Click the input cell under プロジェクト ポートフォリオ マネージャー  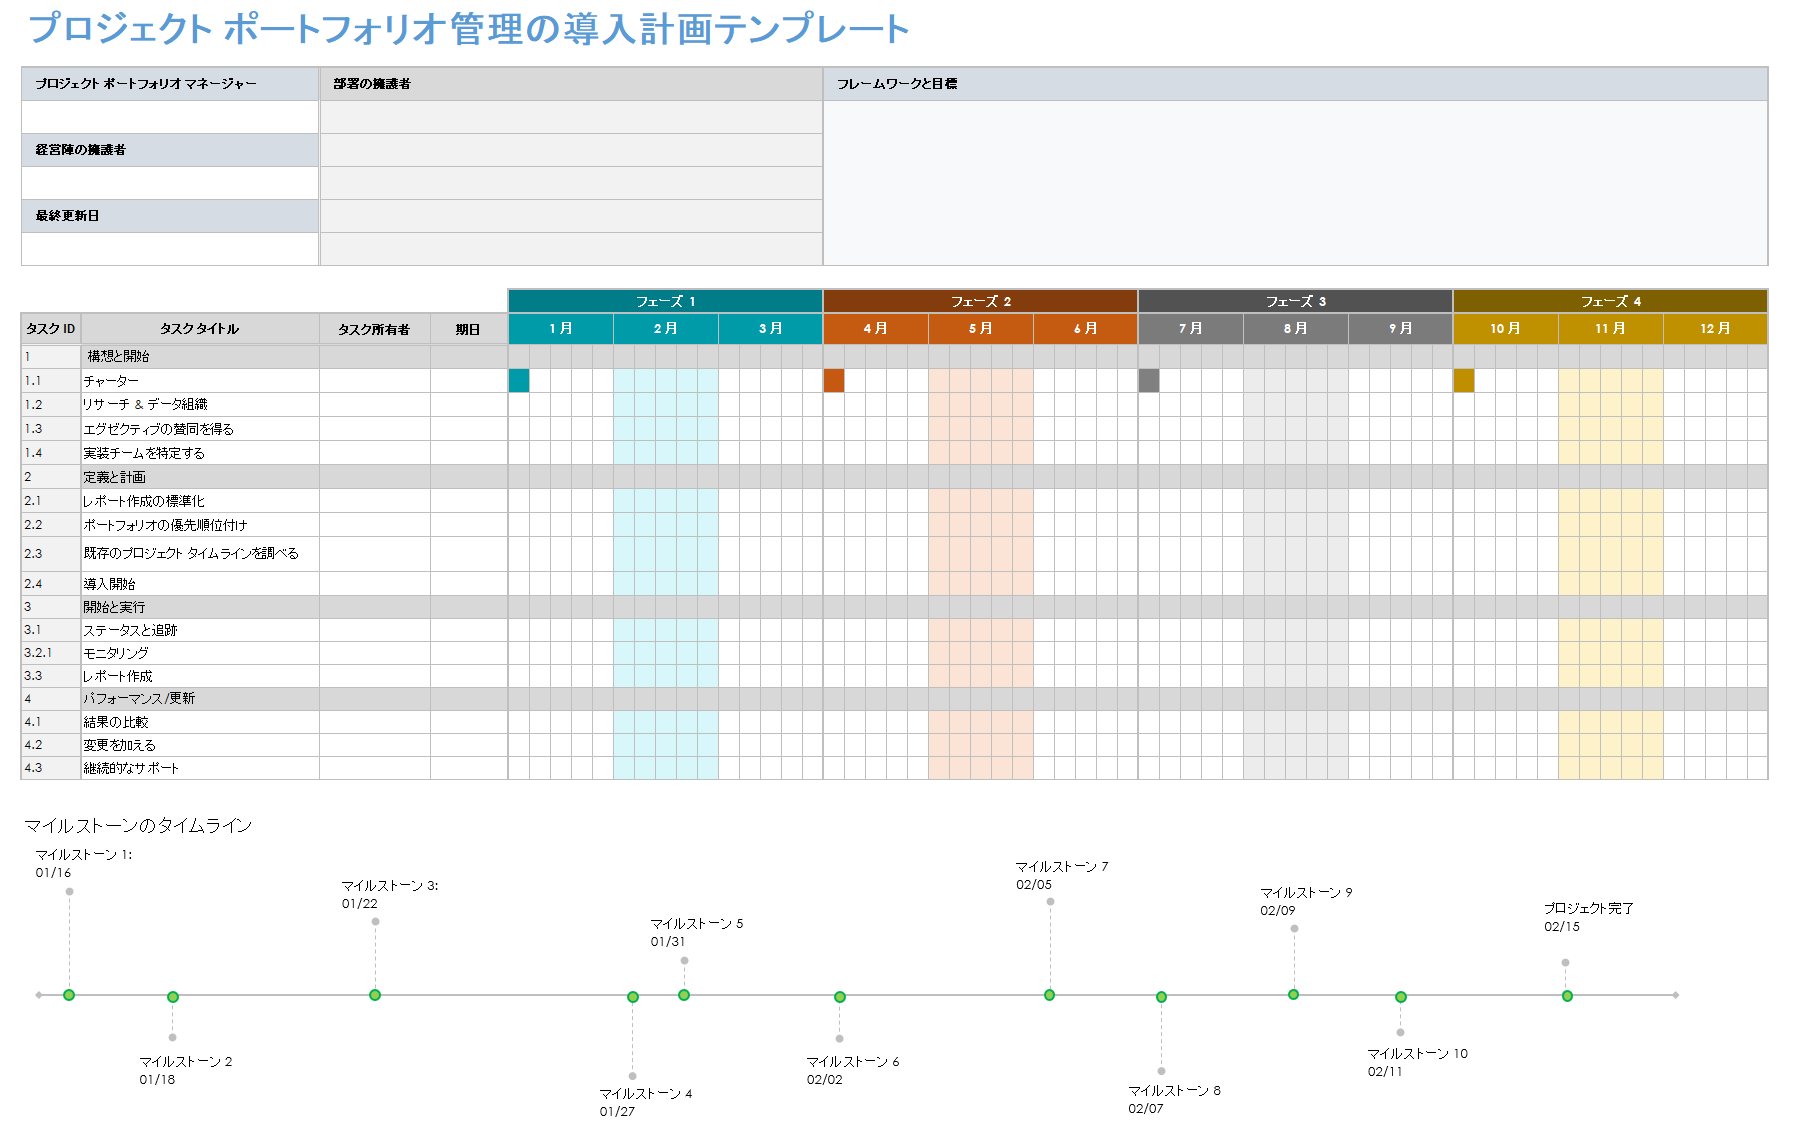coord(170,117)
